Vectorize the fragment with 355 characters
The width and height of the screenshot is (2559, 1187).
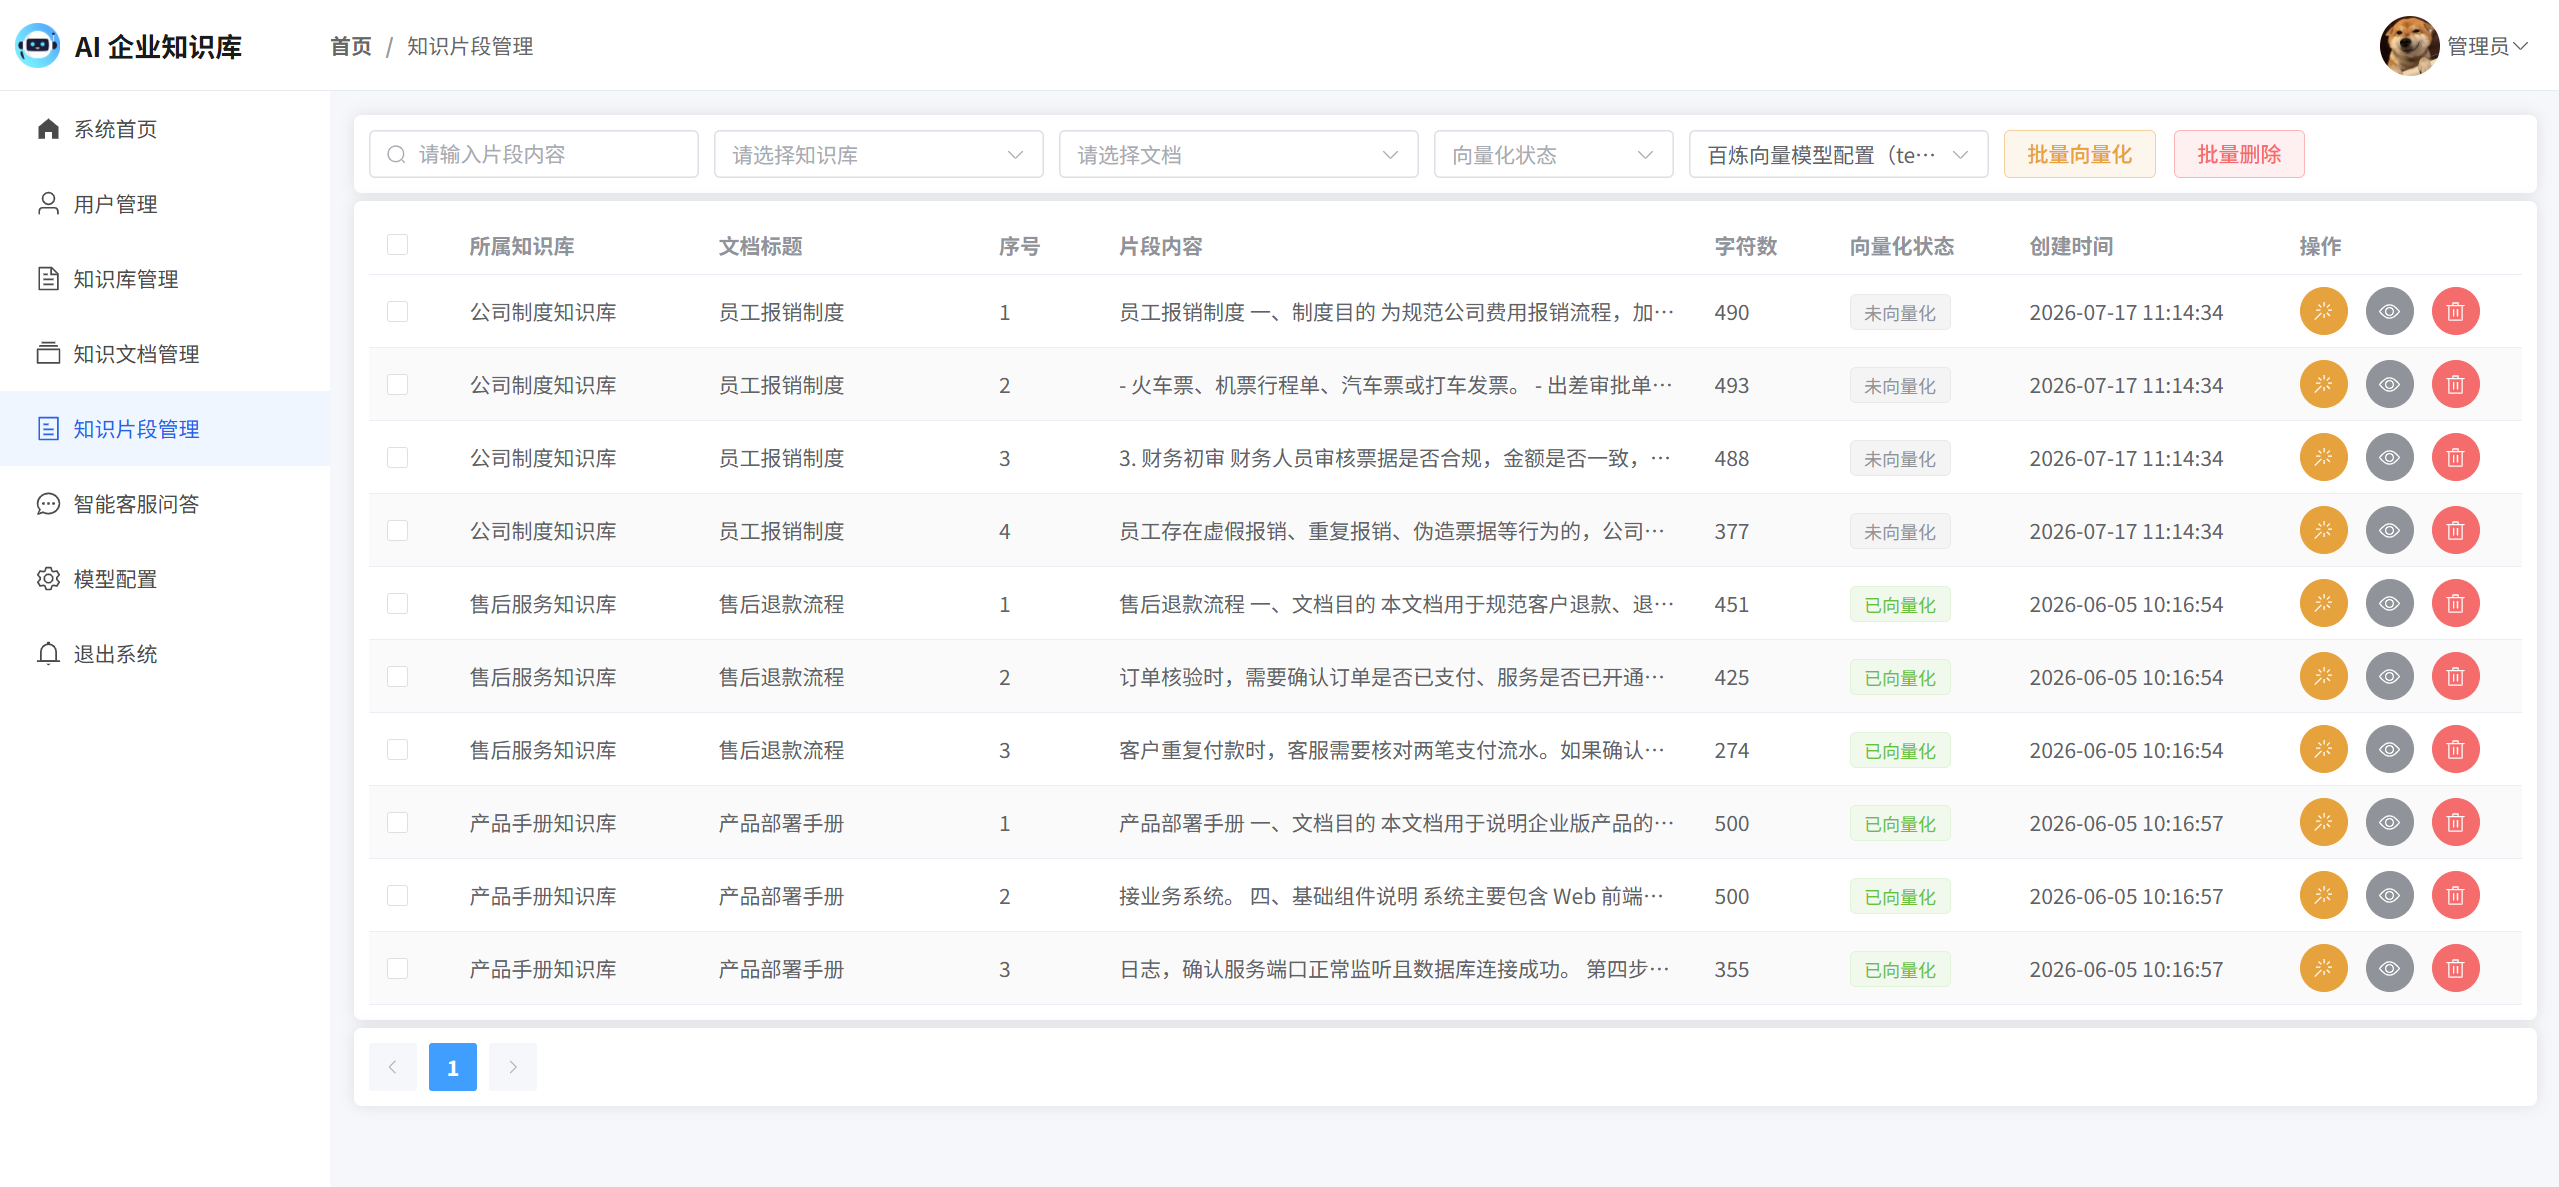click(2323, 968)
